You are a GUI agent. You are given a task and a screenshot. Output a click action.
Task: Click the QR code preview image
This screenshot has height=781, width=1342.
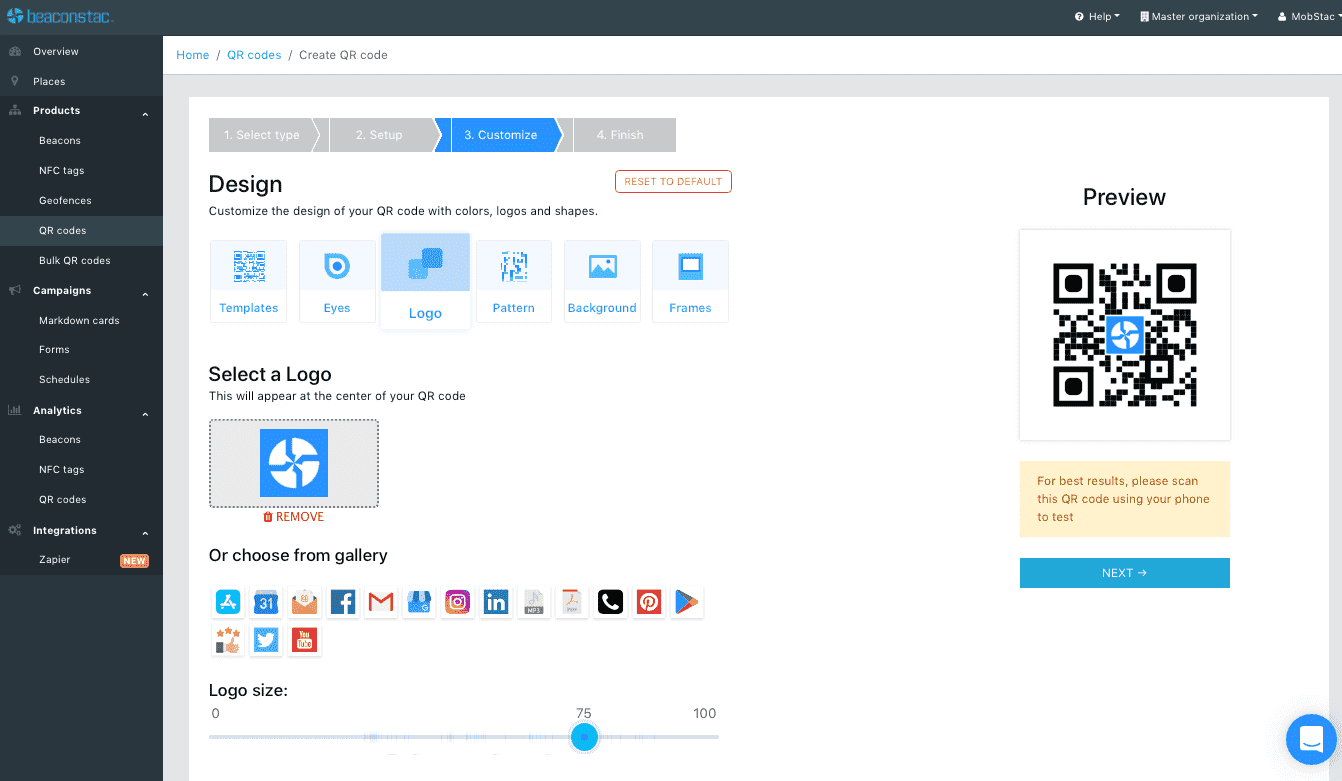(1125, 335)
